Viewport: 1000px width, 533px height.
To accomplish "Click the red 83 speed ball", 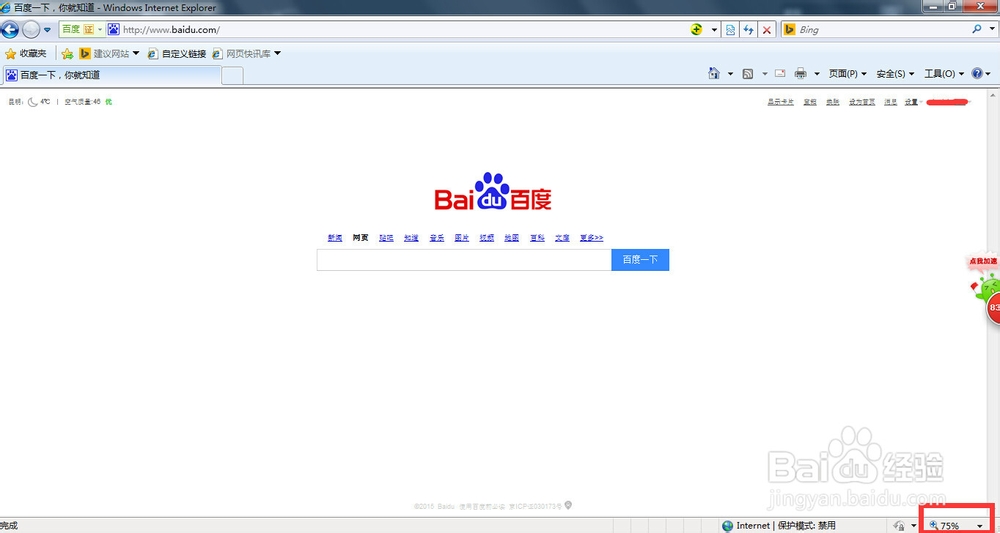I will pyautogui.click(x=993, y=308).
